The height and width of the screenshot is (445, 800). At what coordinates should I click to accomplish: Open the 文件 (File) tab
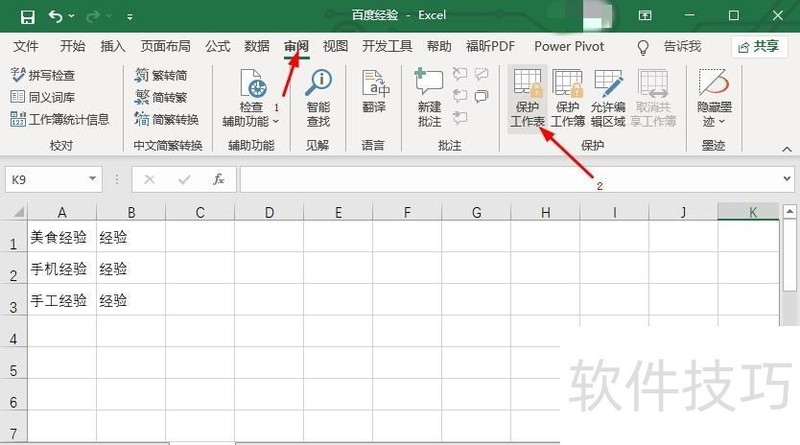(x=26, y=46)
